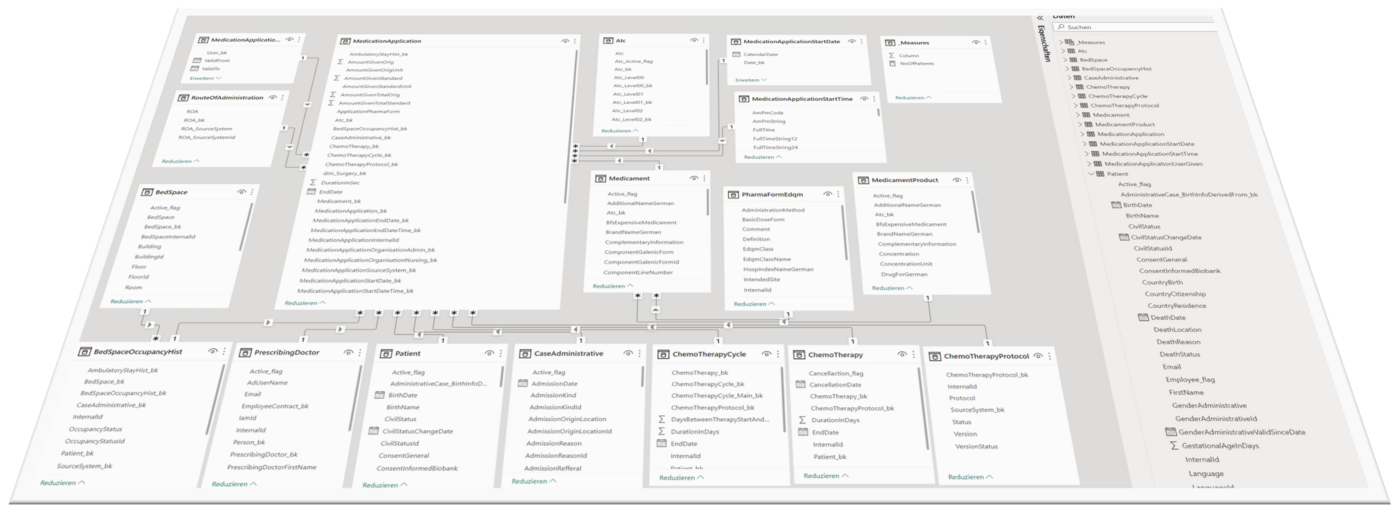This screenshot has width=1400, height=517.
Task: Hide the MedicationApplication table via eye icon
Action: 565,41
